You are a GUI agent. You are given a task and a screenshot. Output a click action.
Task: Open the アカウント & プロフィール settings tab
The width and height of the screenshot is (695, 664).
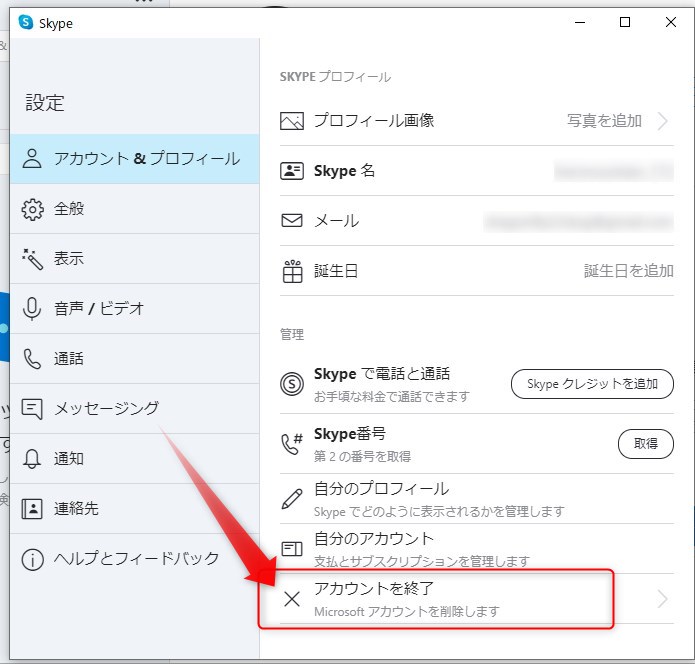[135, 159]
